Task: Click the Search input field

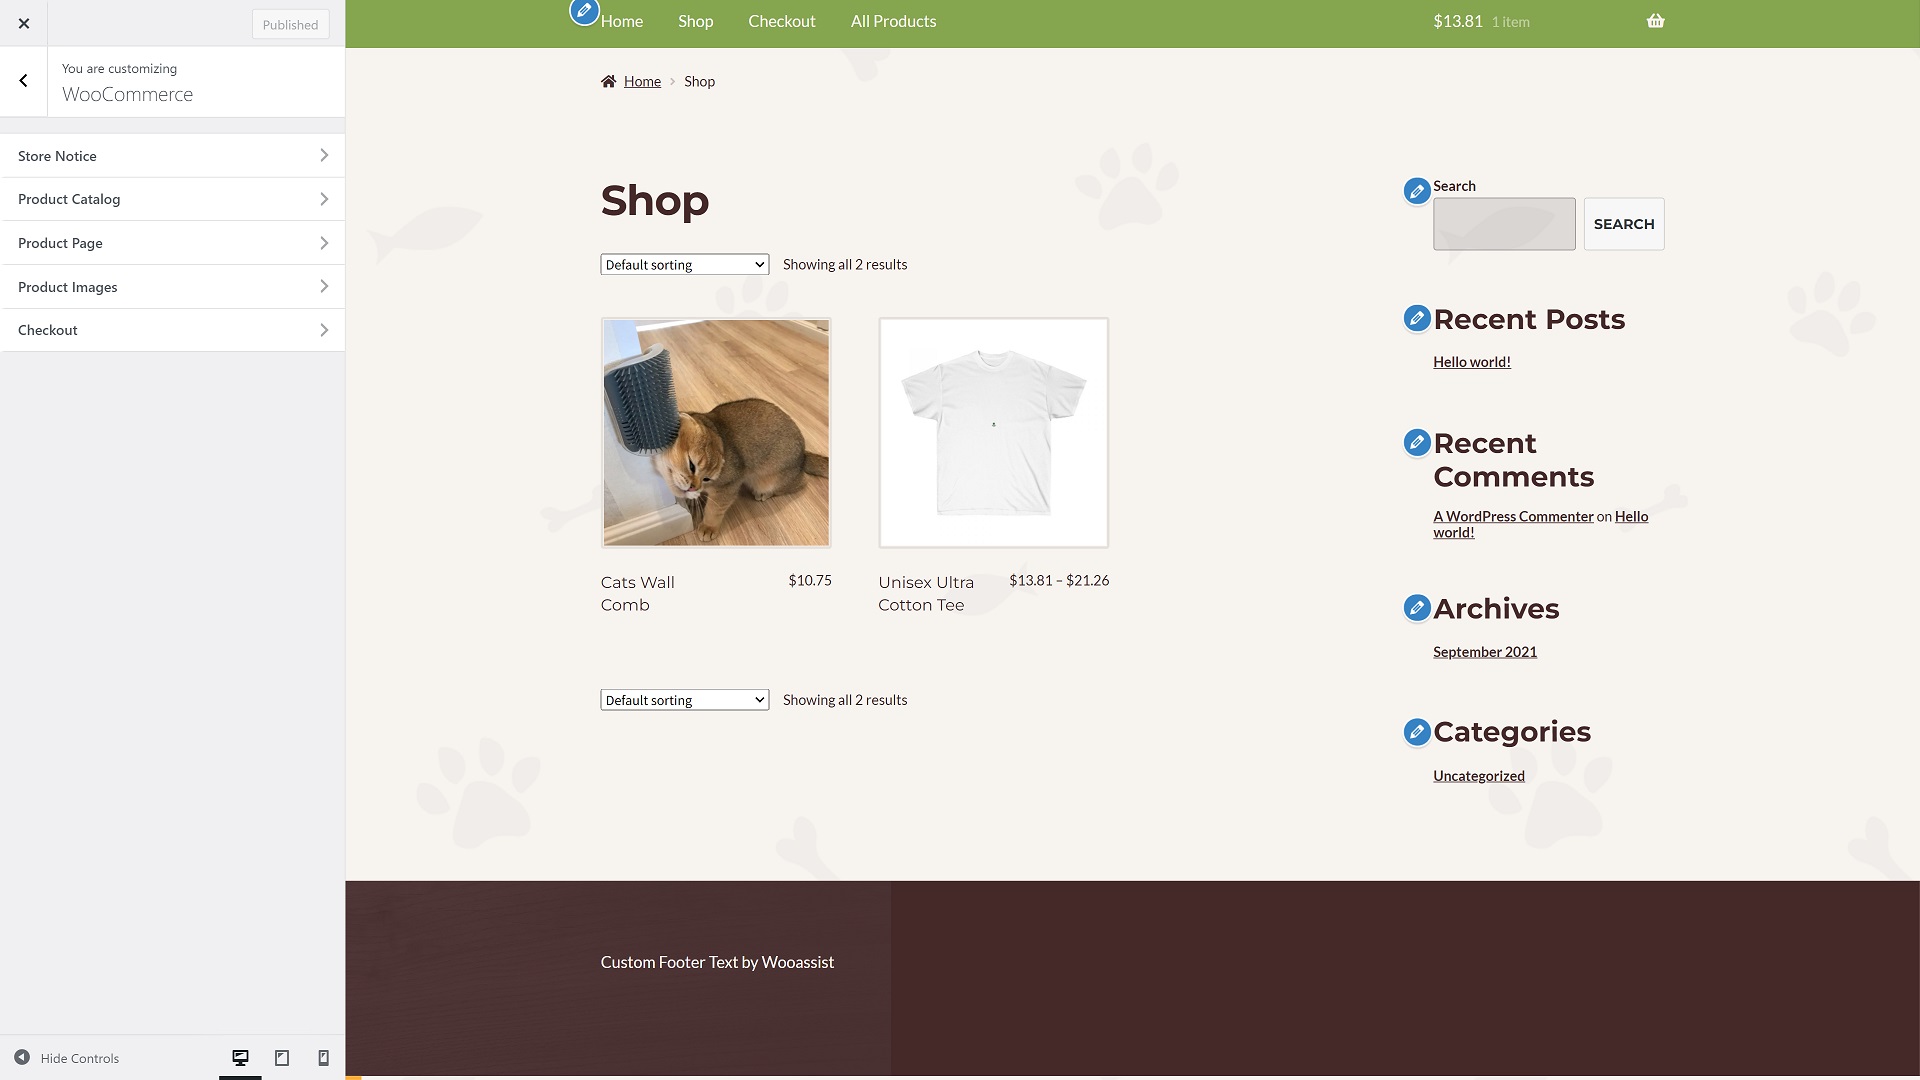Action: tap(1503, 223)
